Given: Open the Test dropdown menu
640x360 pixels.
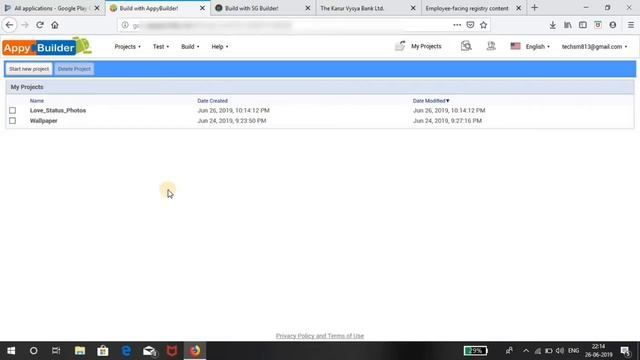Looking at the screenshot, I should [161, 47].
